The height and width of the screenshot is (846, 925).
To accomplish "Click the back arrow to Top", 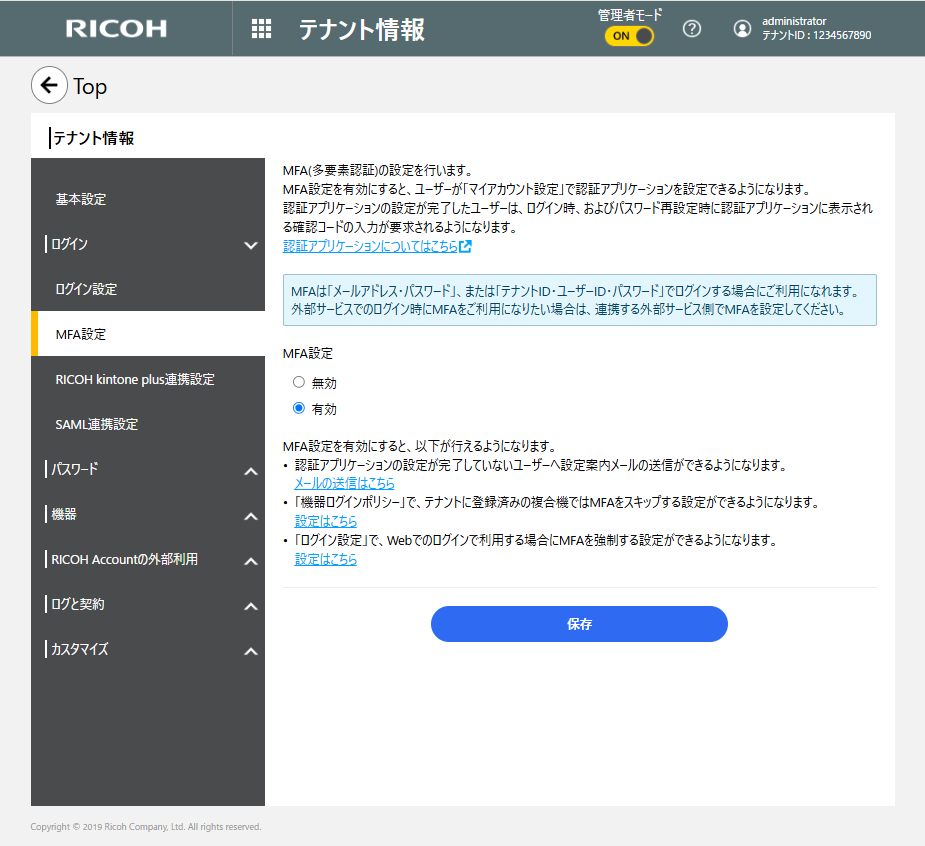I will pos(50,86).
